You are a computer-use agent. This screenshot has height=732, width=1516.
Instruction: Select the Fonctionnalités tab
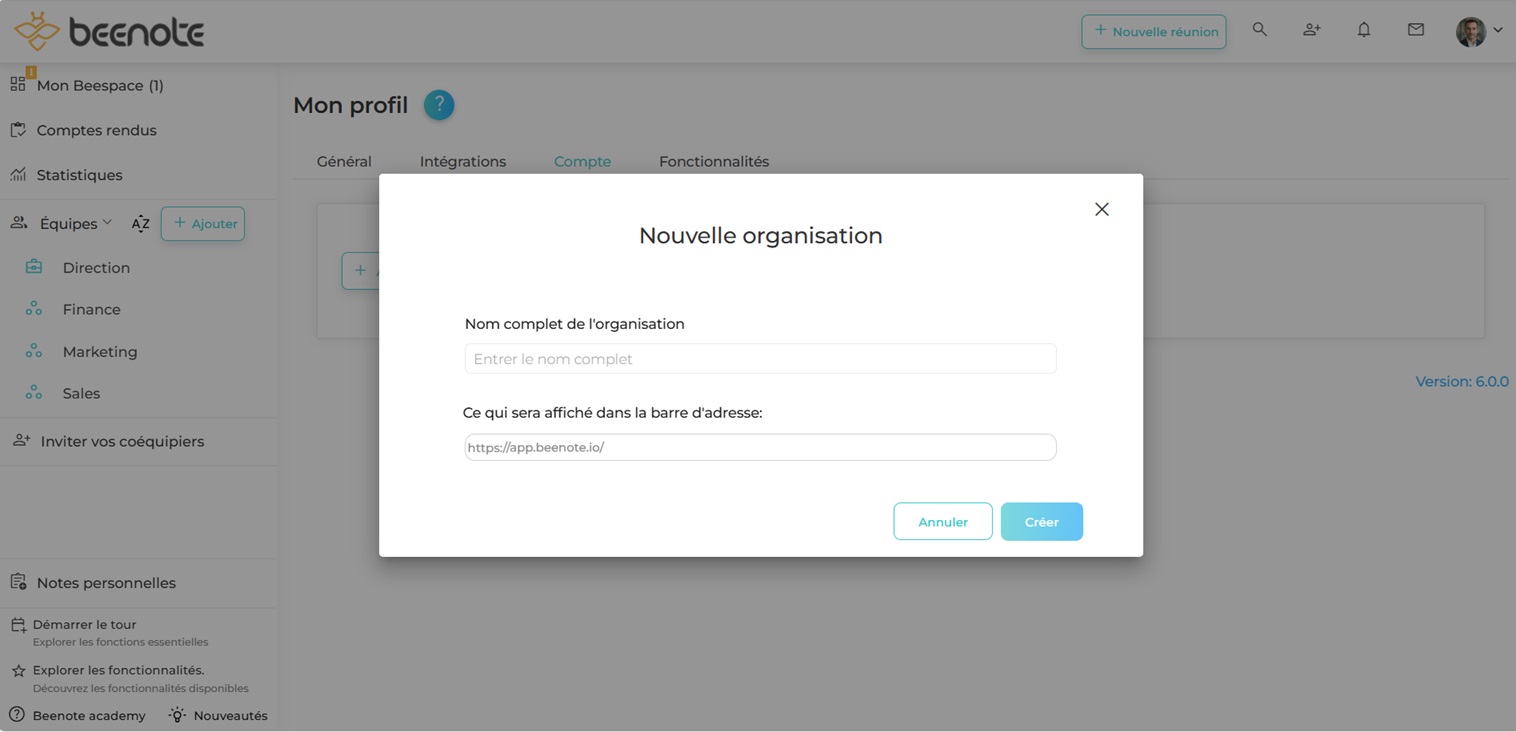(714, 162)
